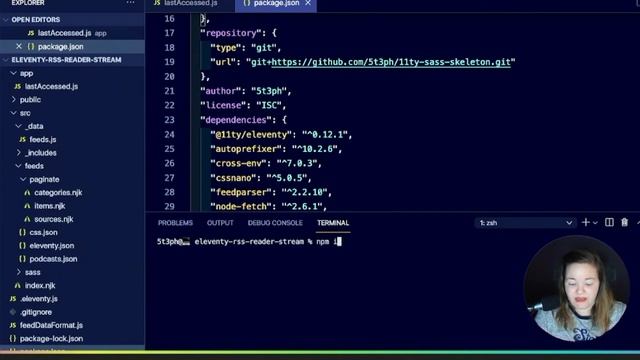Open .eleventy.js config file

[39, 299]
